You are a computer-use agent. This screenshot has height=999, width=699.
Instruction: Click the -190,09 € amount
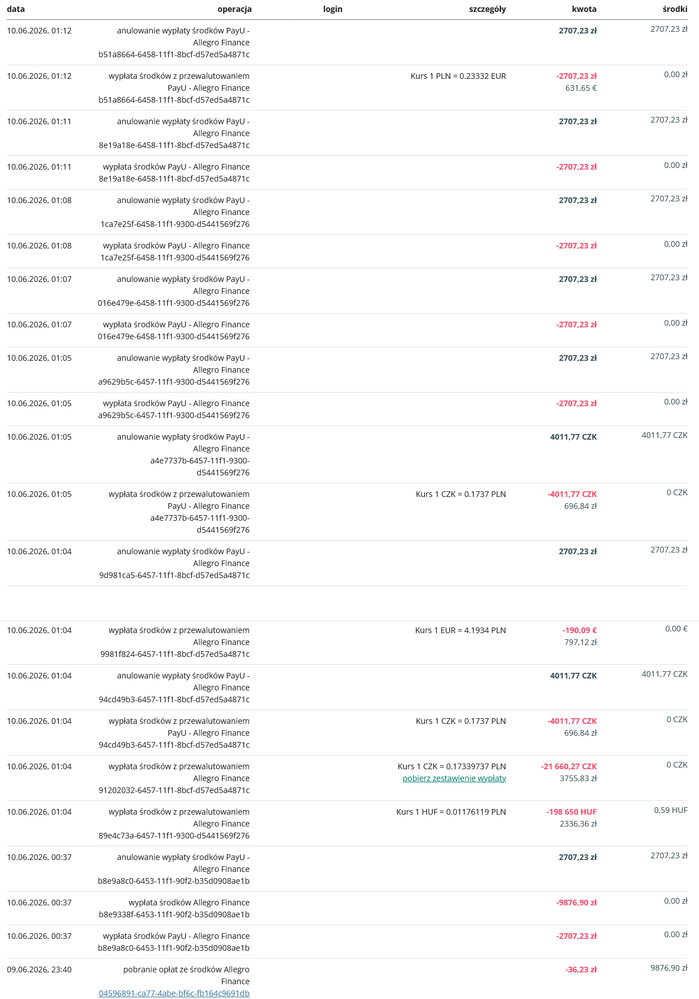[x=580, y=630]
